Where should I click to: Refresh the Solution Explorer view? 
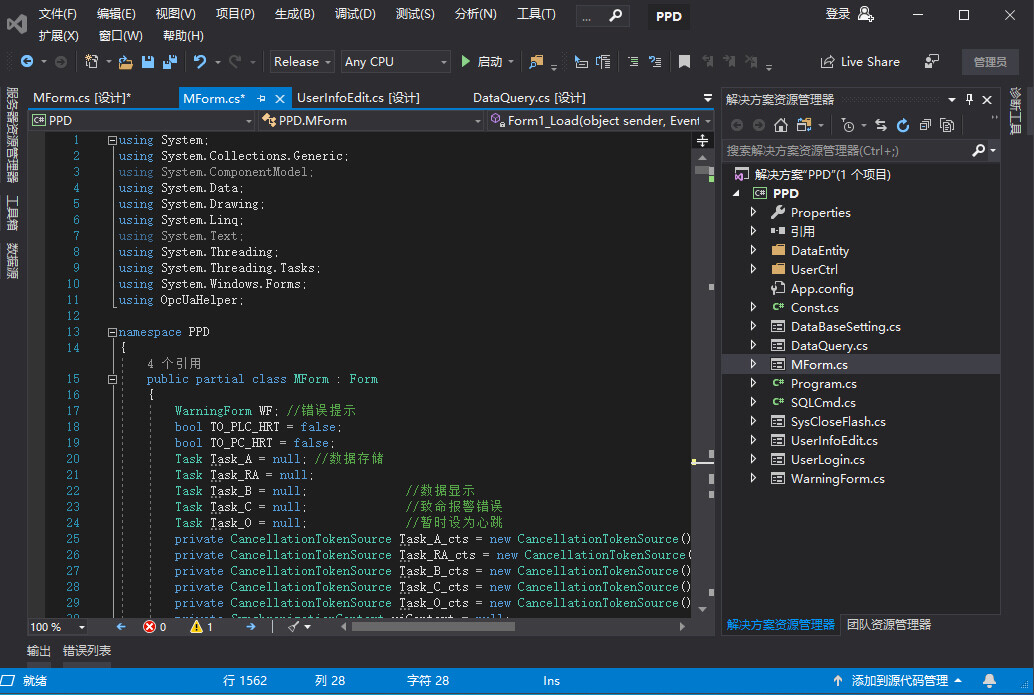pos(903,125)
